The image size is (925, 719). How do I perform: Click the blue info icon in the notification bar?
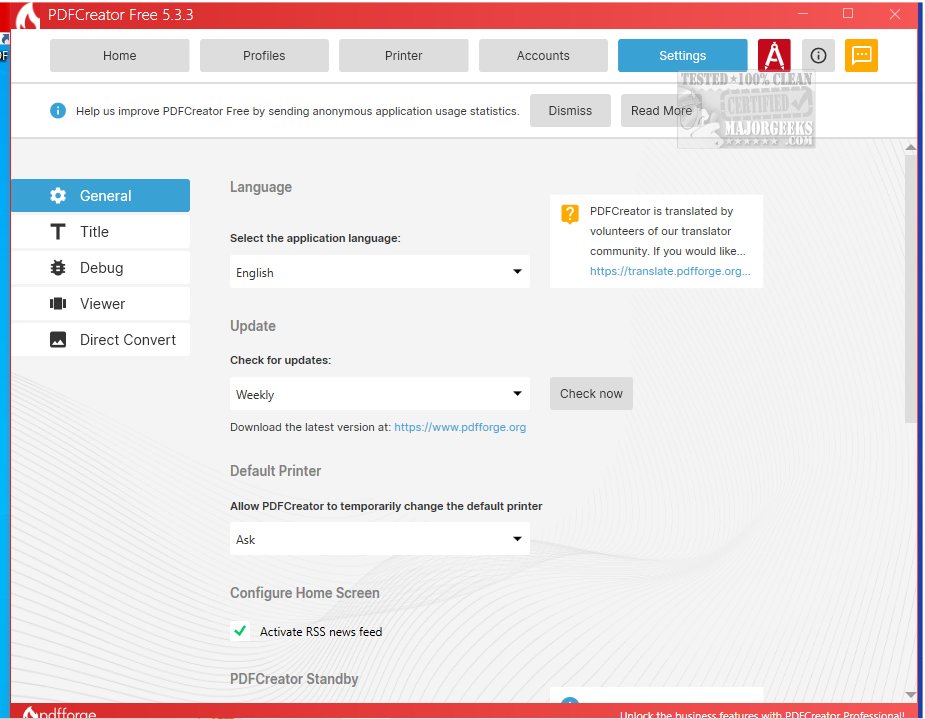click(x=58, y=110)
